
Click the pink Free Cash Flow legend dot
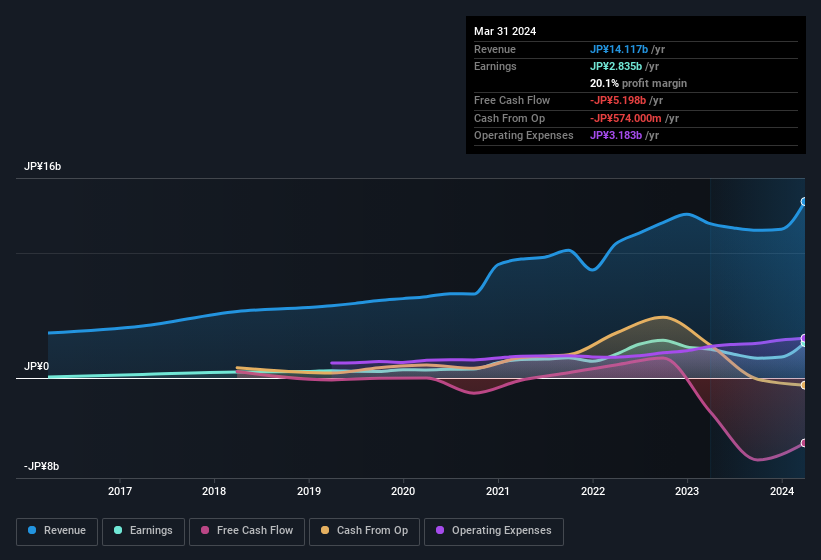(x=206, y=531)
